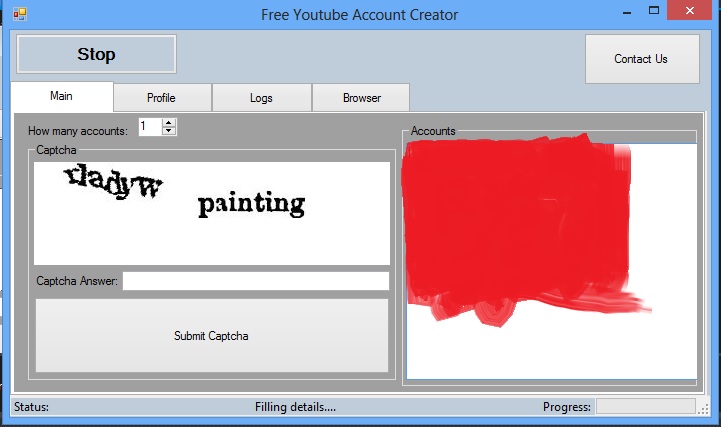Close the Free Youtube Account Creator window
Viewport: 721px width, 427px height.
[690, 11]
